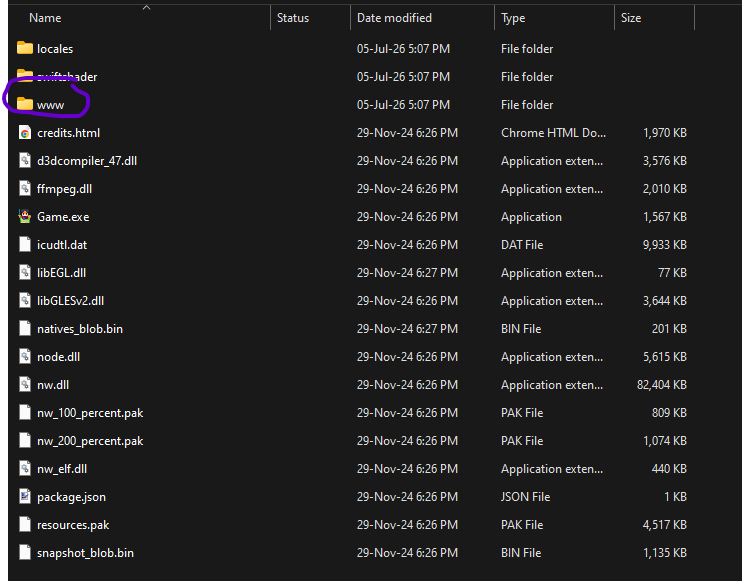Click the Application type for Game.exe
The image size is (742, 581).
click(x=531, y=217)
